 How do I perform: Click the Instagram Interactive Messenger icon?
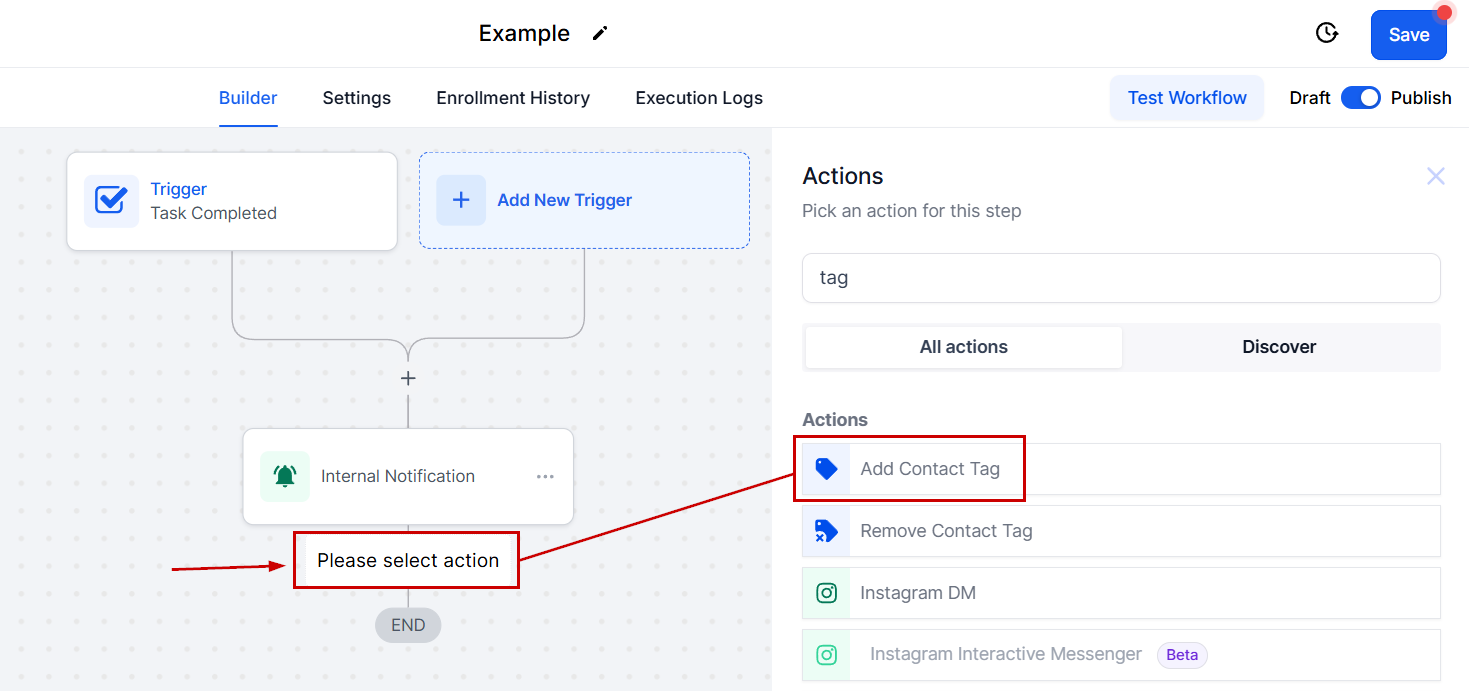pos(826,655)
